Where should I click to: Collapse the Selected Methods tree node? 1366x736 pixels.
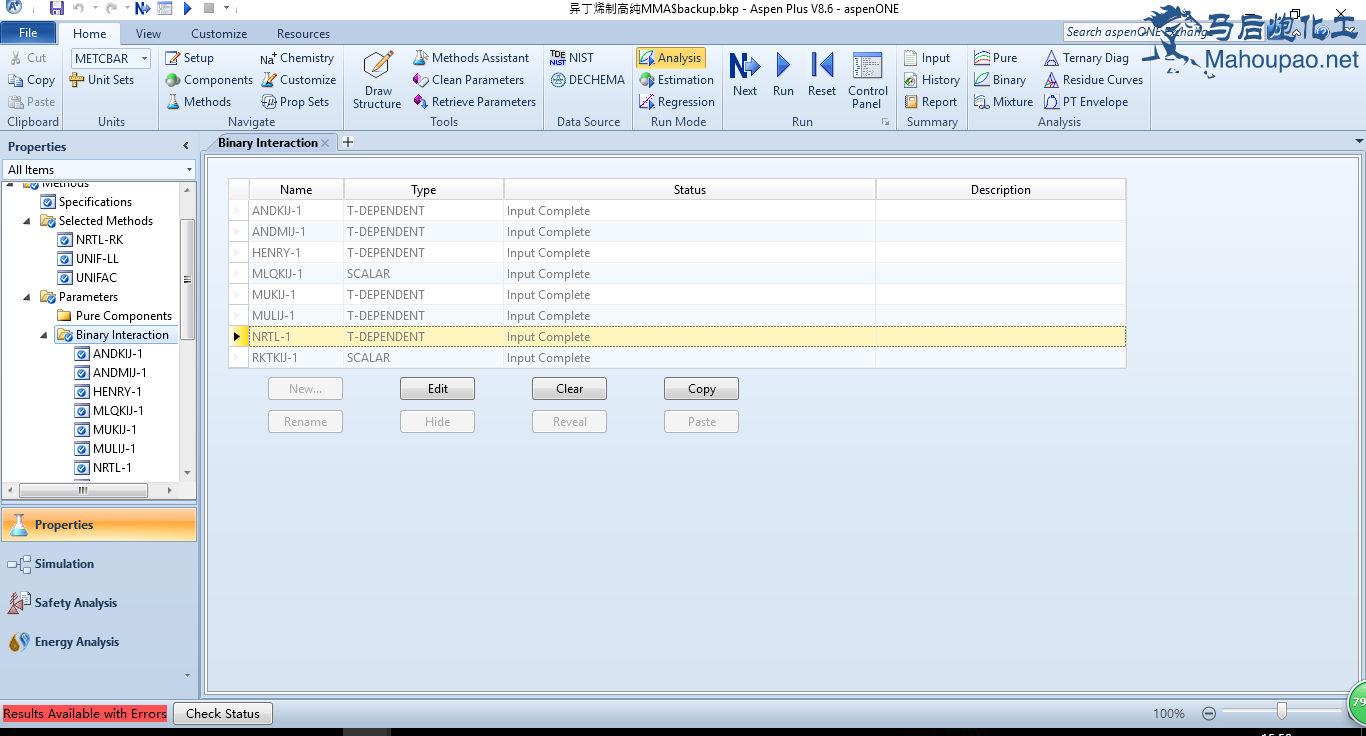pos(27,221)
